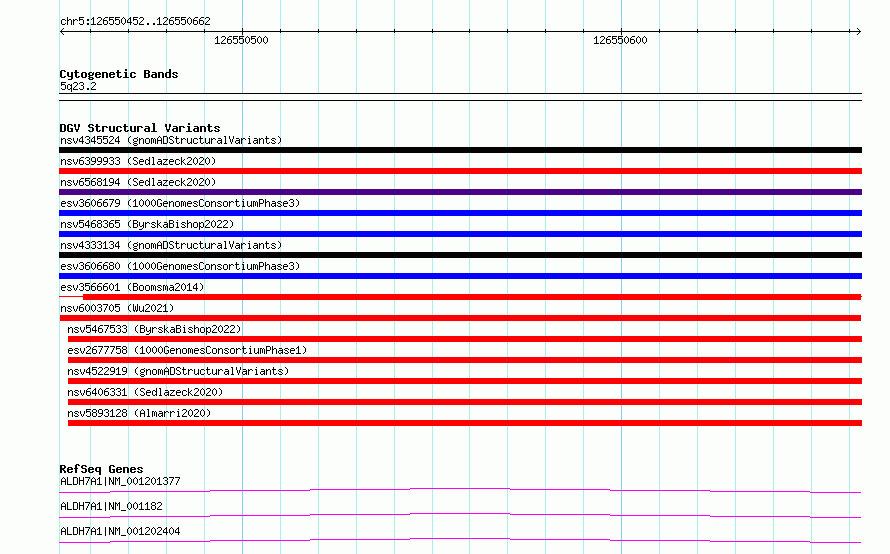
Task: Open the Cytogenetic Bands track heading
Action: click(119, 74)
